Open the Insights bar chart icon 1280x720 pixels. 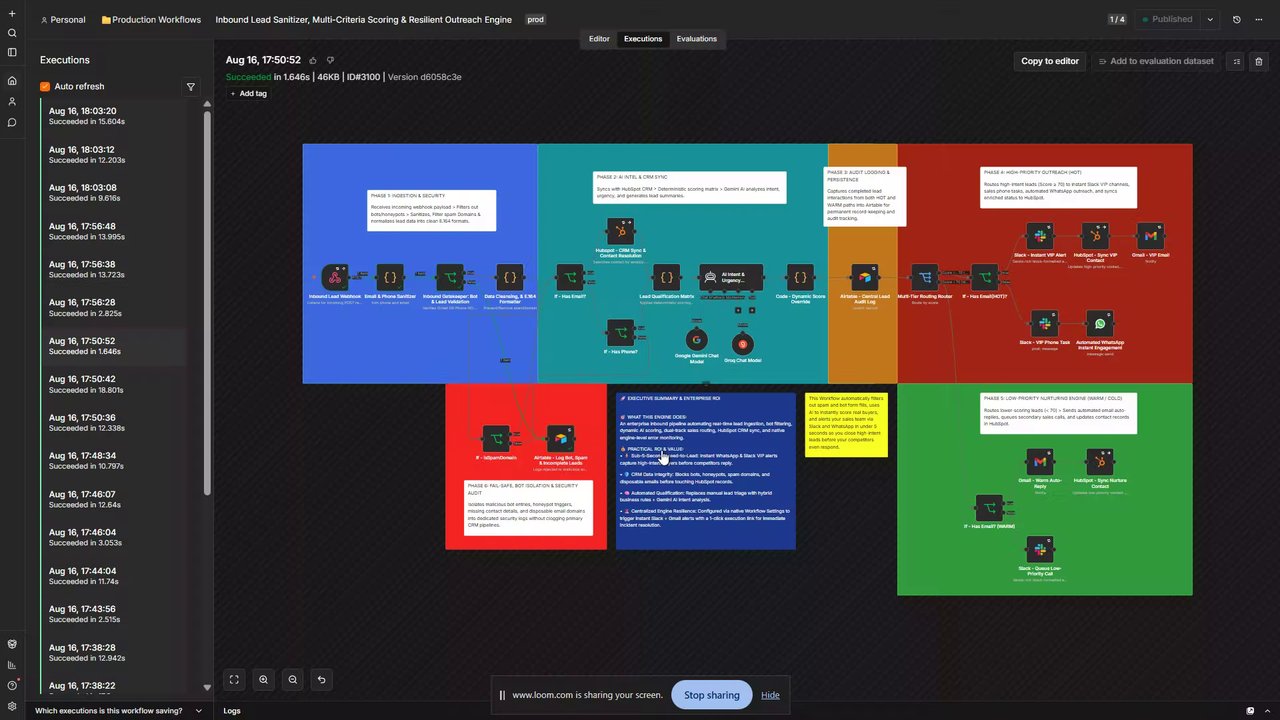[12, 665]
